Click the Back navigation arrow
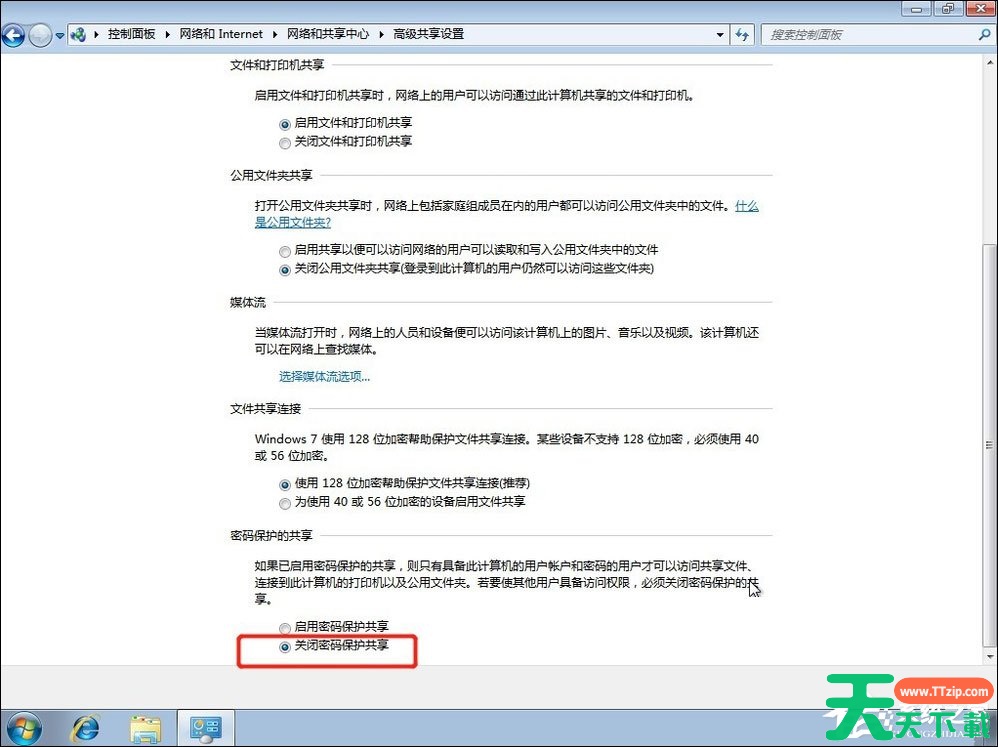The image size is (998, 747). click(13, 35)
